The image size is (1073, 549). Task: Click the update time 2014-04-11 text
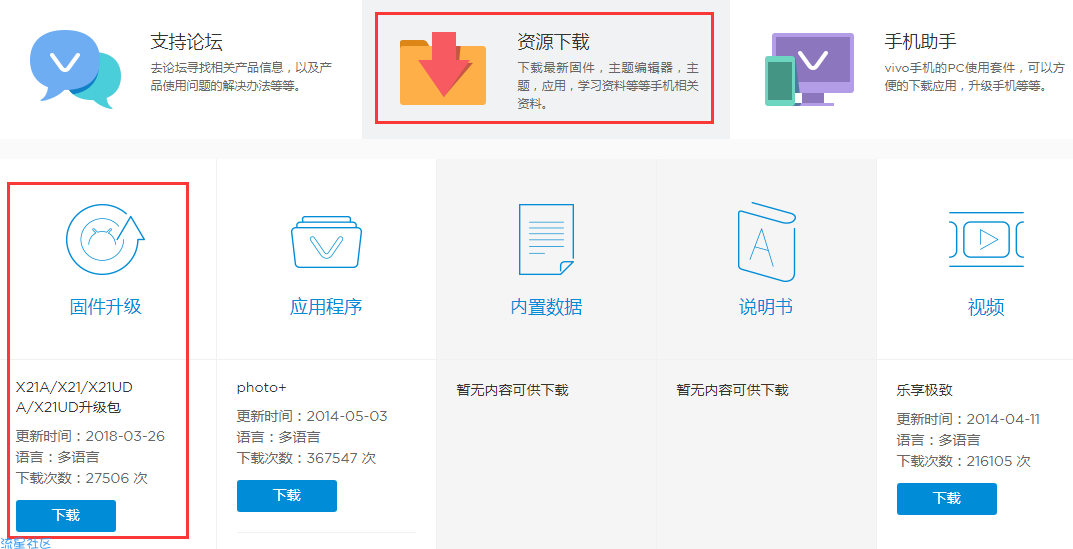[968, 419]
